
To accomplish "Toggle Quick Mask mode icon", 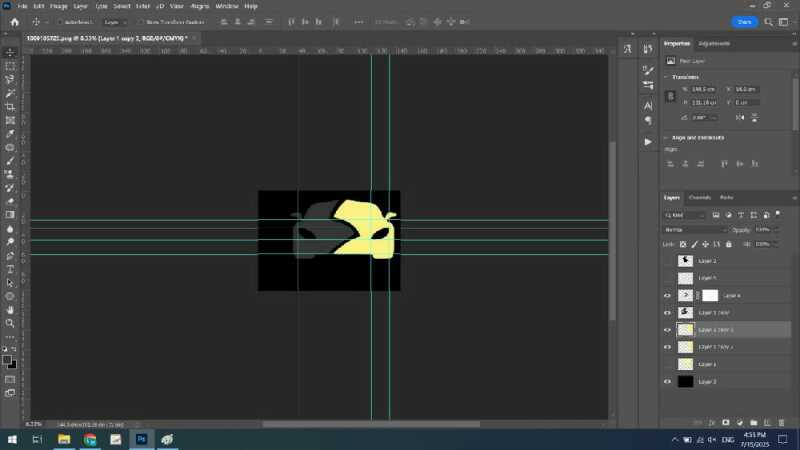I will pos(10,380).
